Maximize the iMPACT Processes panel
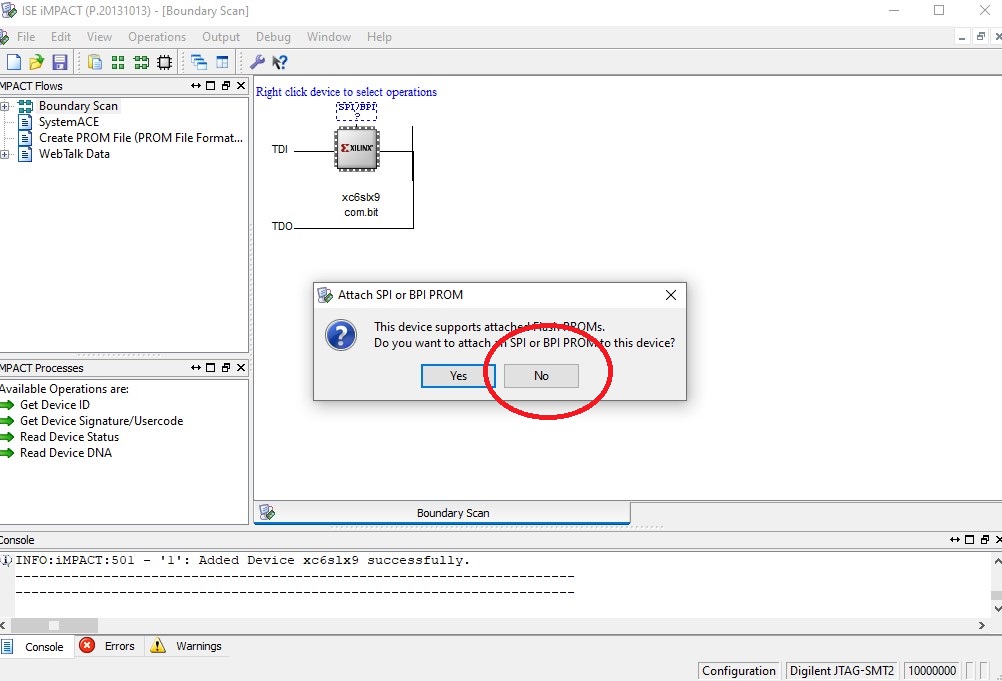The height and width of the screenshot is (681, 1002). 211,367
